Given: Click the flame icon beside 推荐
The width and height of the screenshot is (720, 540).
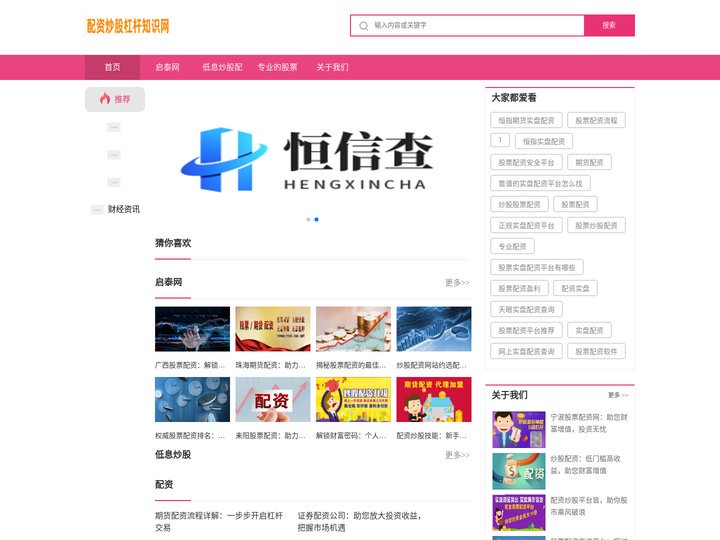Looking at the screenshot, I should click(105, 98).
